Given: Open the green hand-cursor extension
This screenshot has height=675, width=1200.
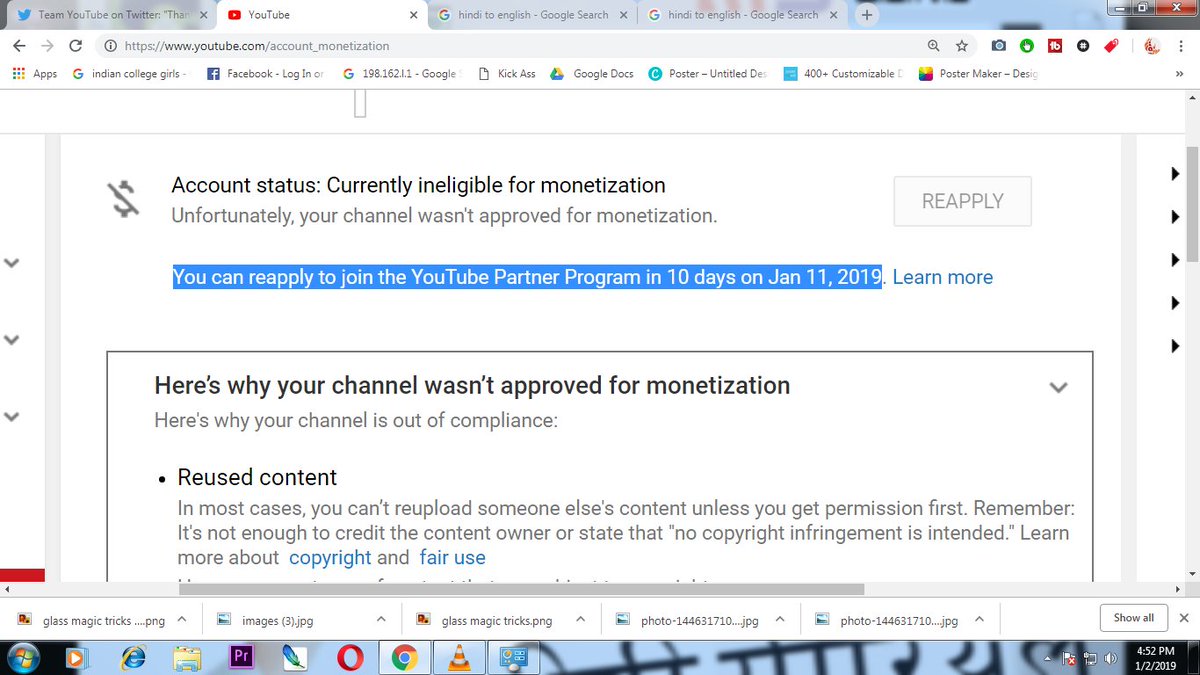Looking at the screenshot, I should 1027,46.
